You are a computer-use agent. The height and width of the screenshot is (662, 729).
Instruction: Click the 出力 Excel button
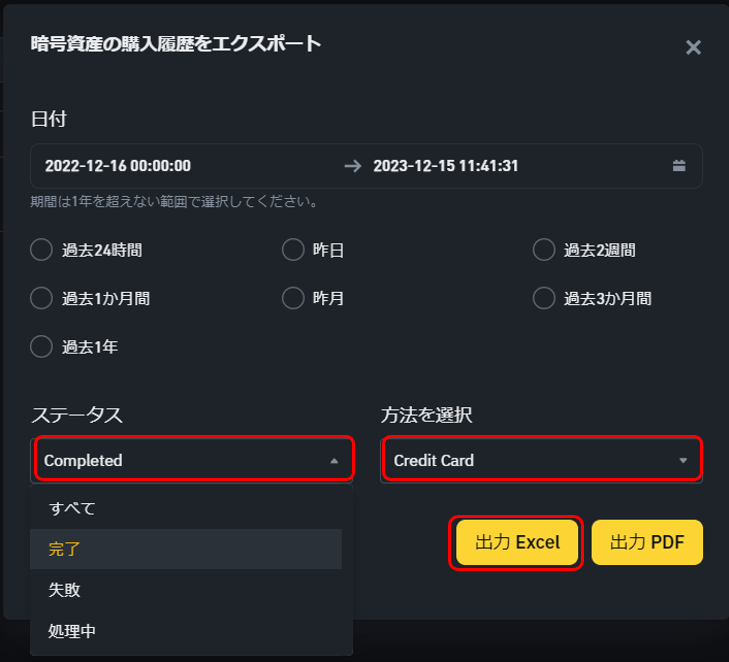pyautogui.click(x=517, y=543)
